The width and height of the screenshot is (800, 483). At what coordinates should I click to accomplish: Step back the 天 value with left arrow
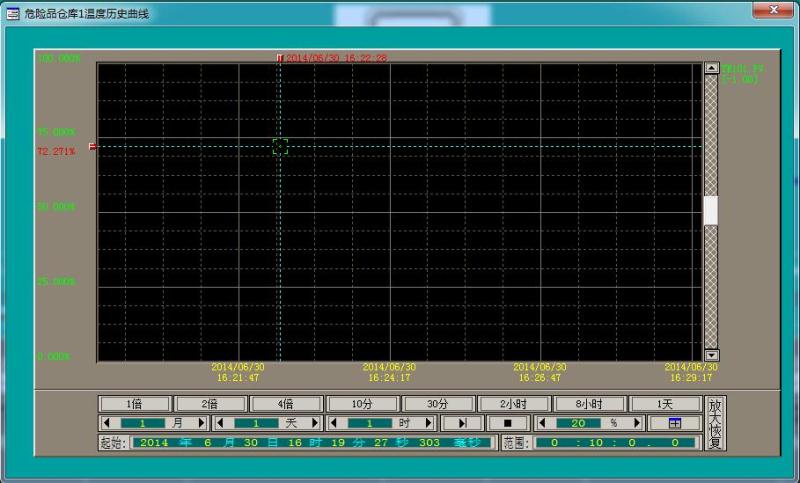tap(220, 423)
